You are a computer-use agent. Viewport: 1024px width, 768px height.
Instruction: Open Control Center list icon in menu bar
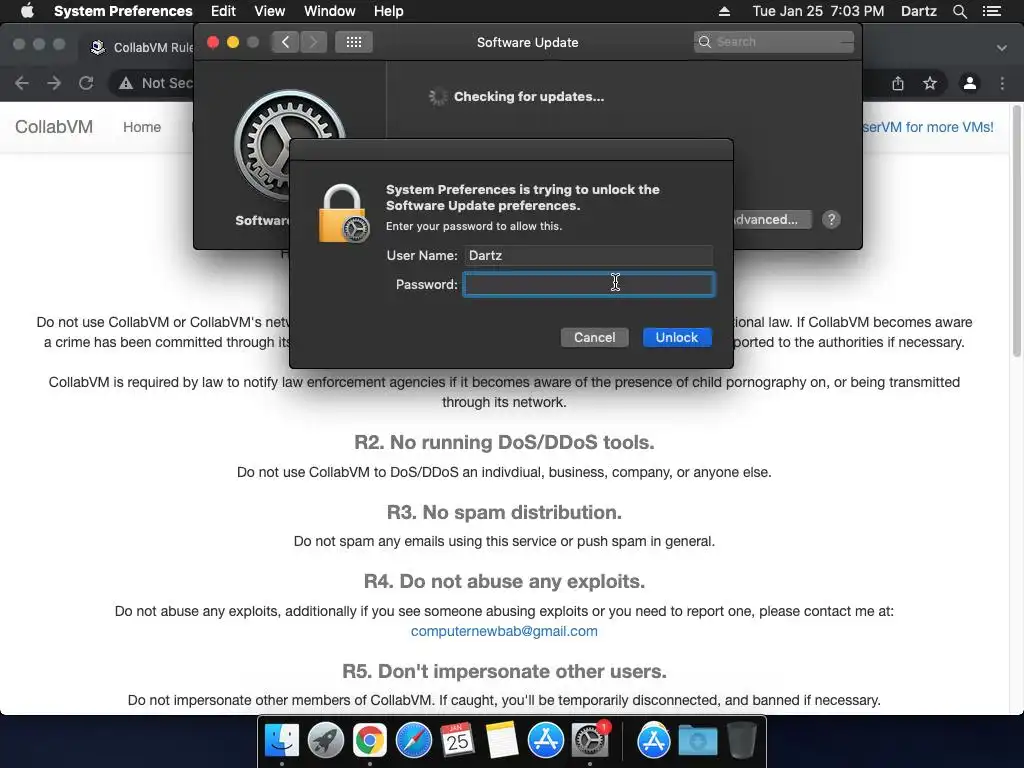[x=992, y=11]
